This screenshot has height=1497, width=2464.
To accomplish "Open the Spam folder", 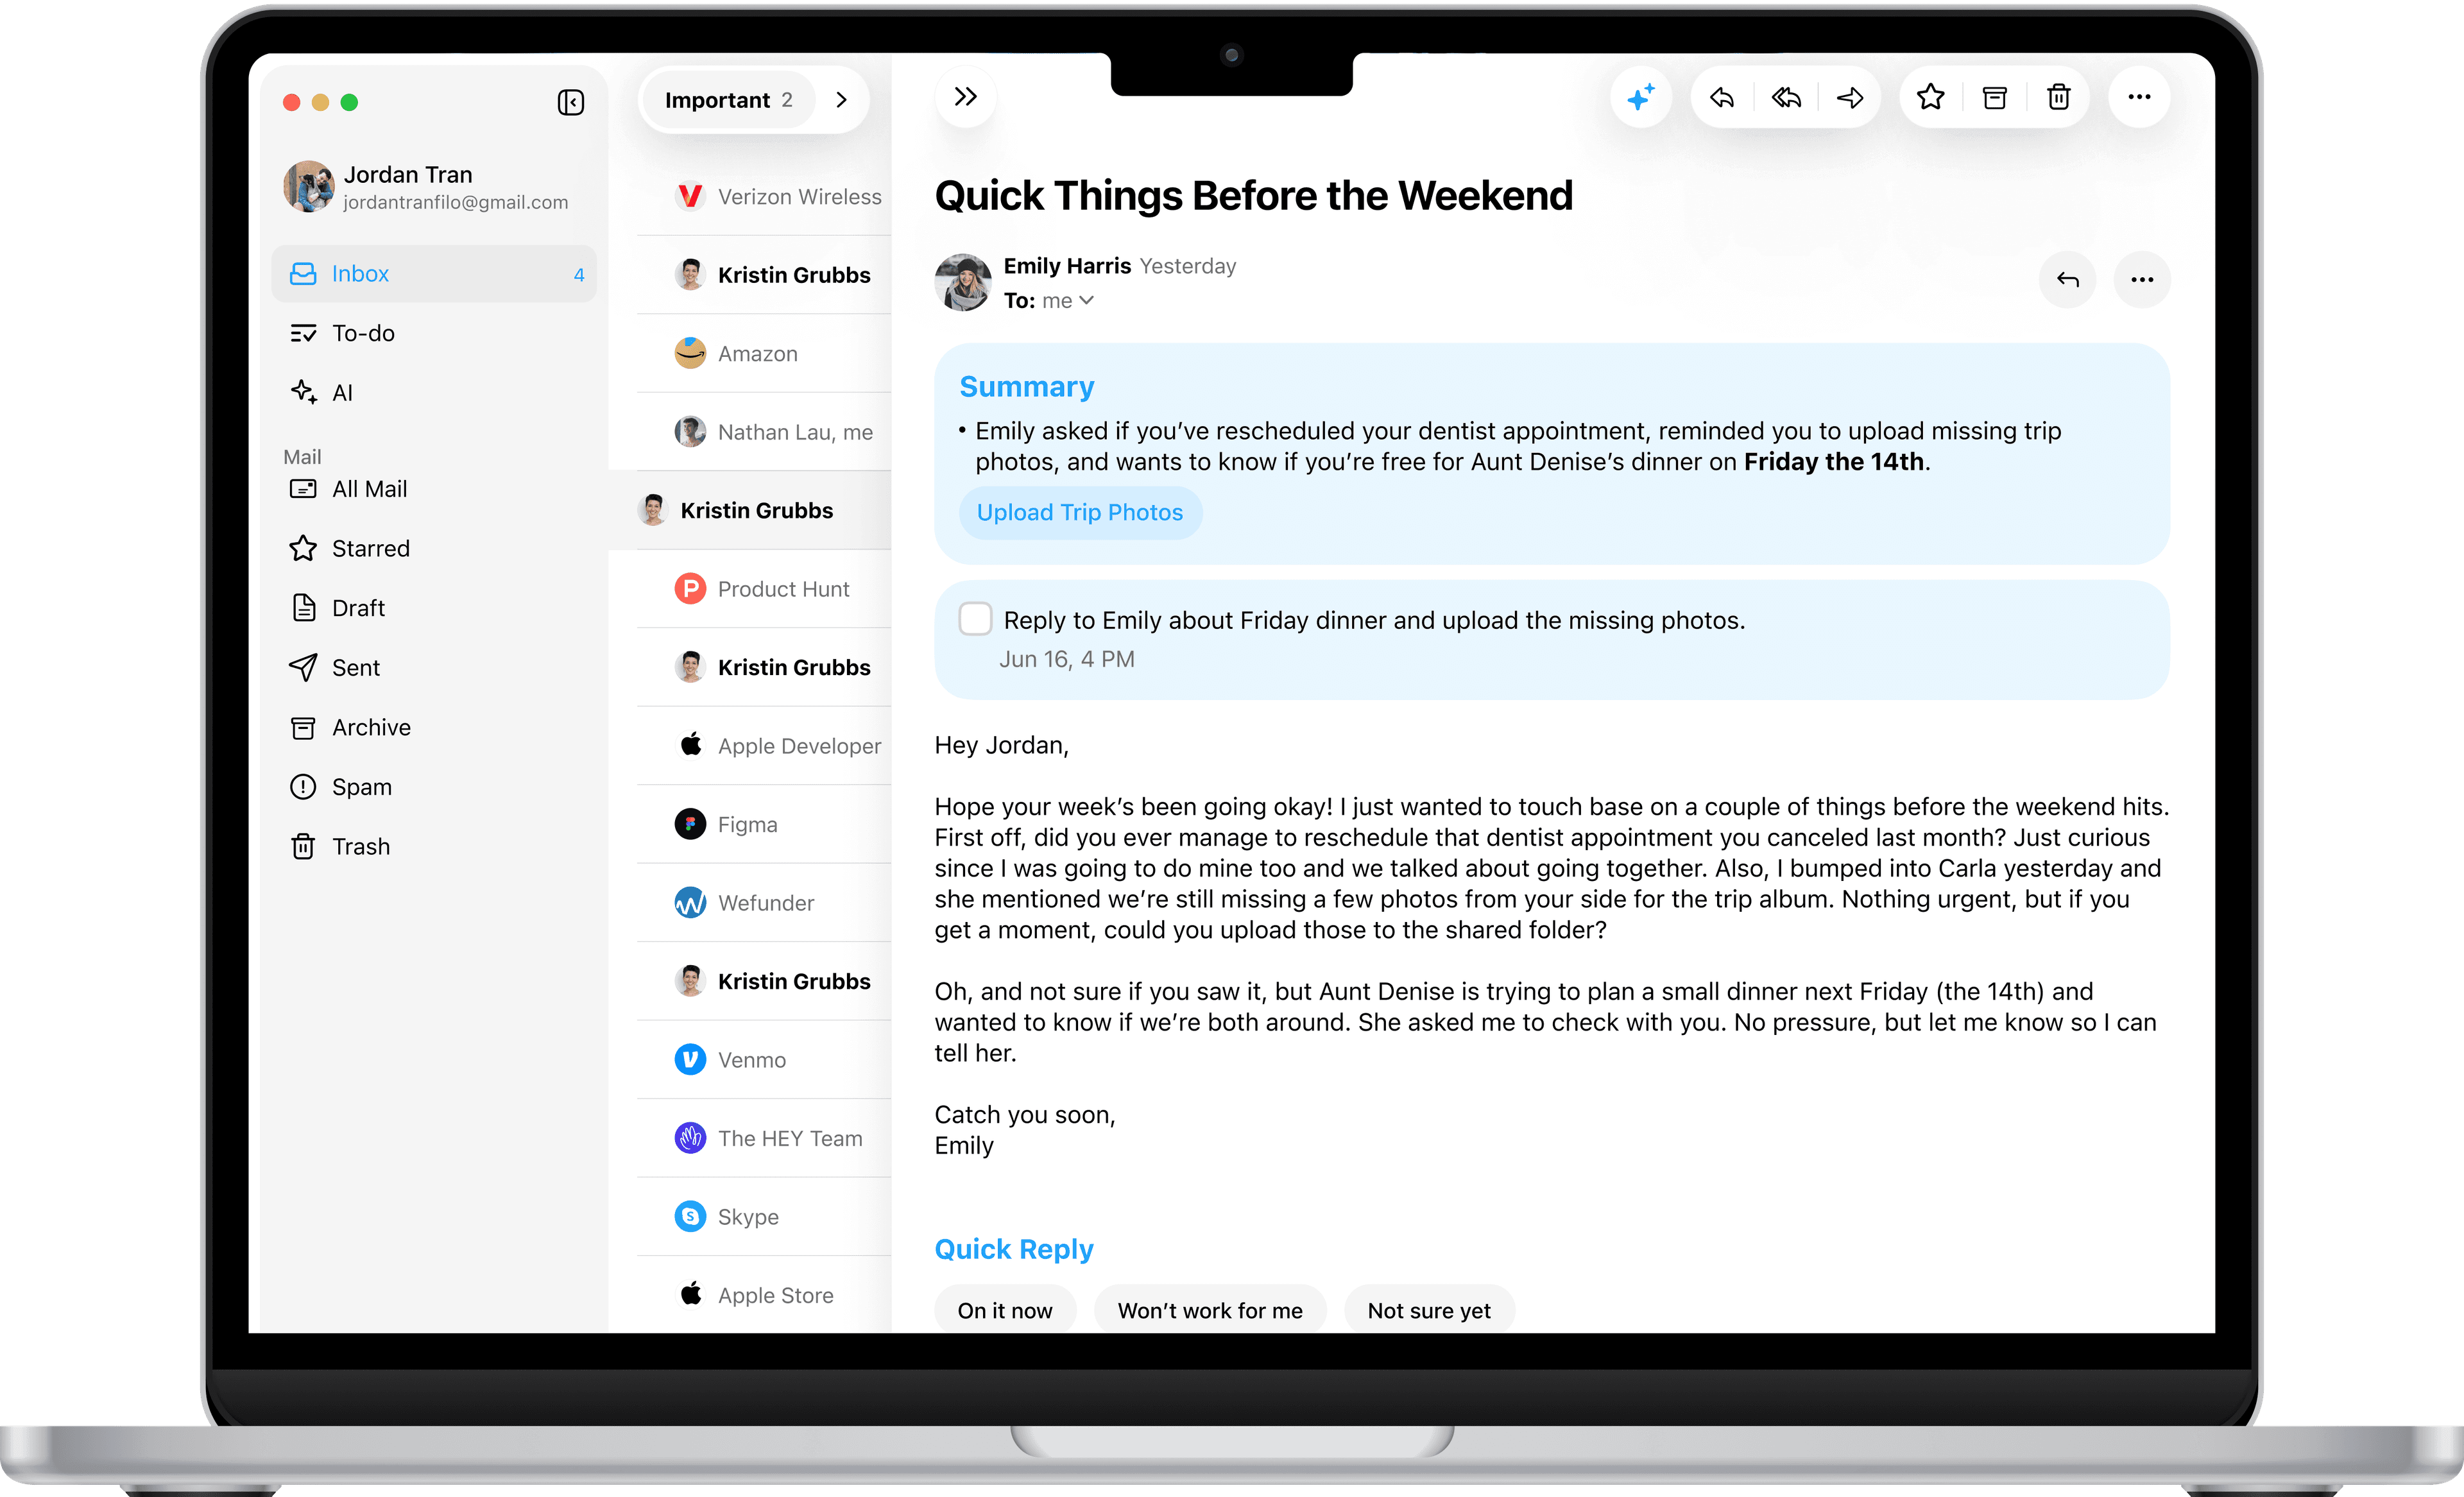I will [x=434, y=787].
